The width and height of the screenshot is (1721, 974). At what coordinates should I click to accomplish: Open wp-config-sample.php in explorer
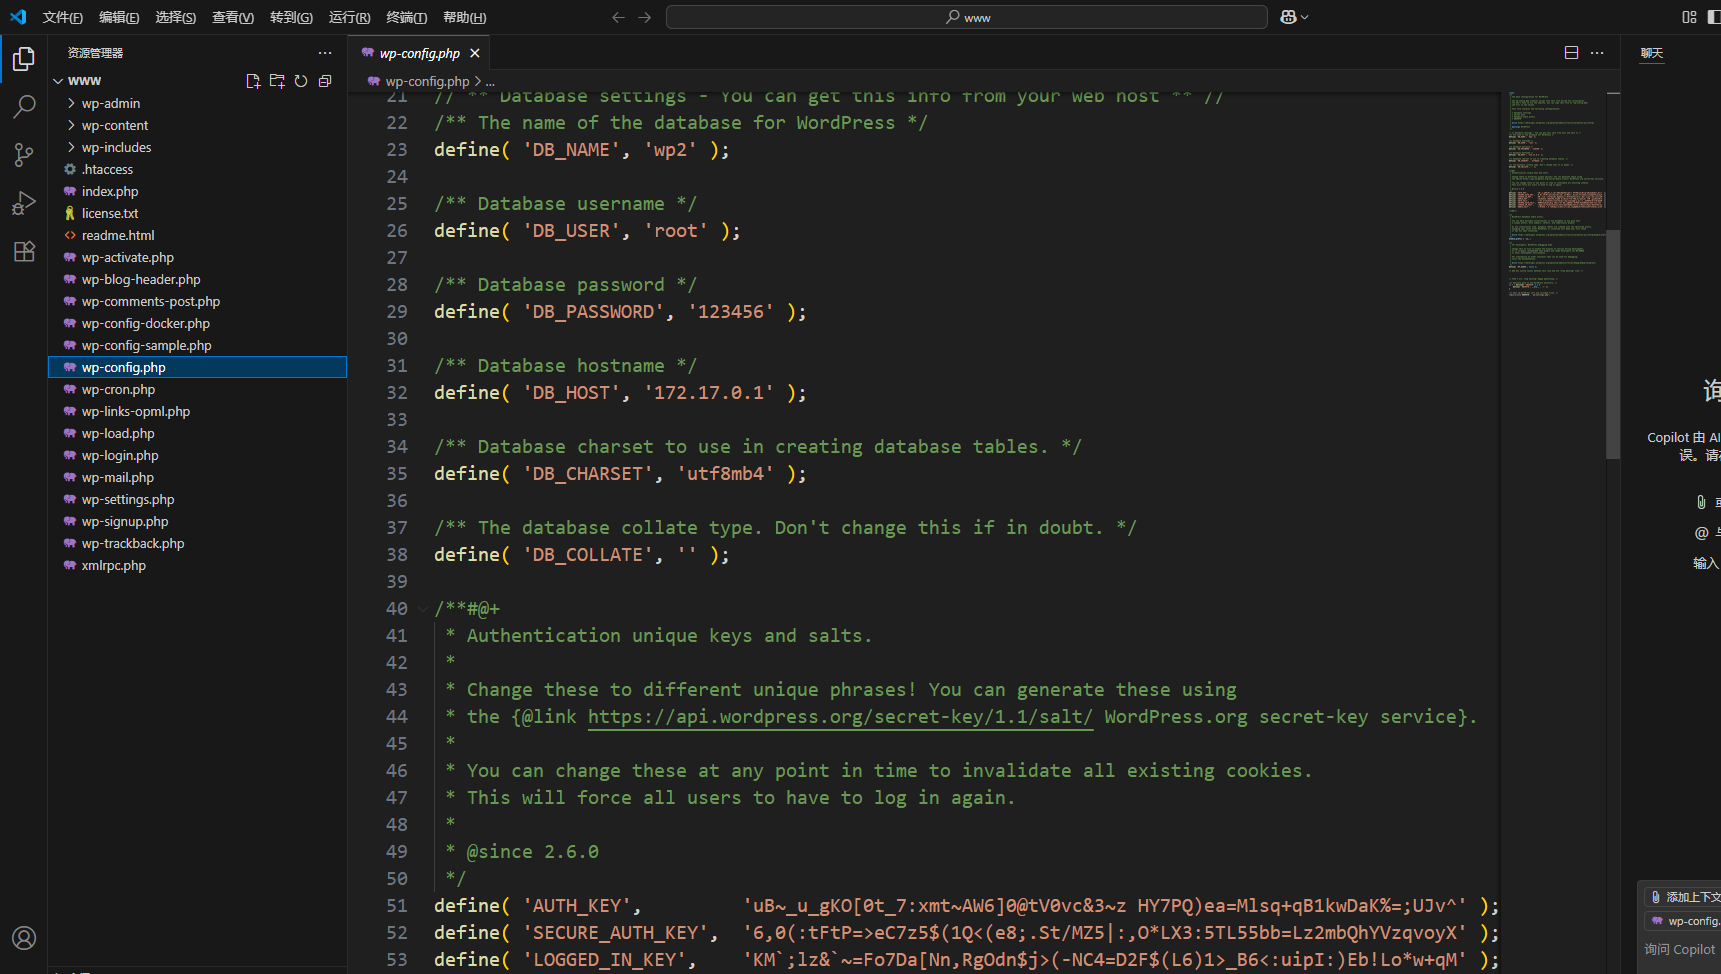pyautogui.click(x=198, y=345)
